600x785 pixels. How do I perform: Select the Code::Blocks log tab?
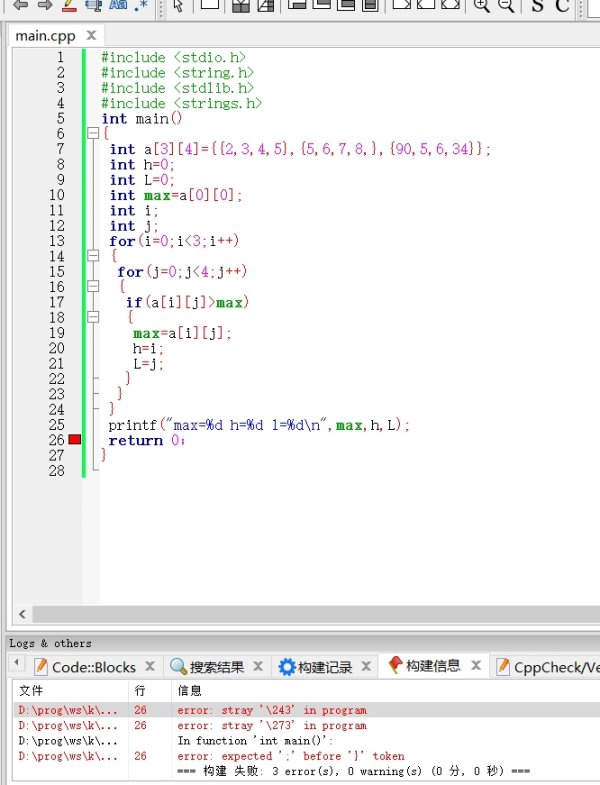(x=92, y=667)
